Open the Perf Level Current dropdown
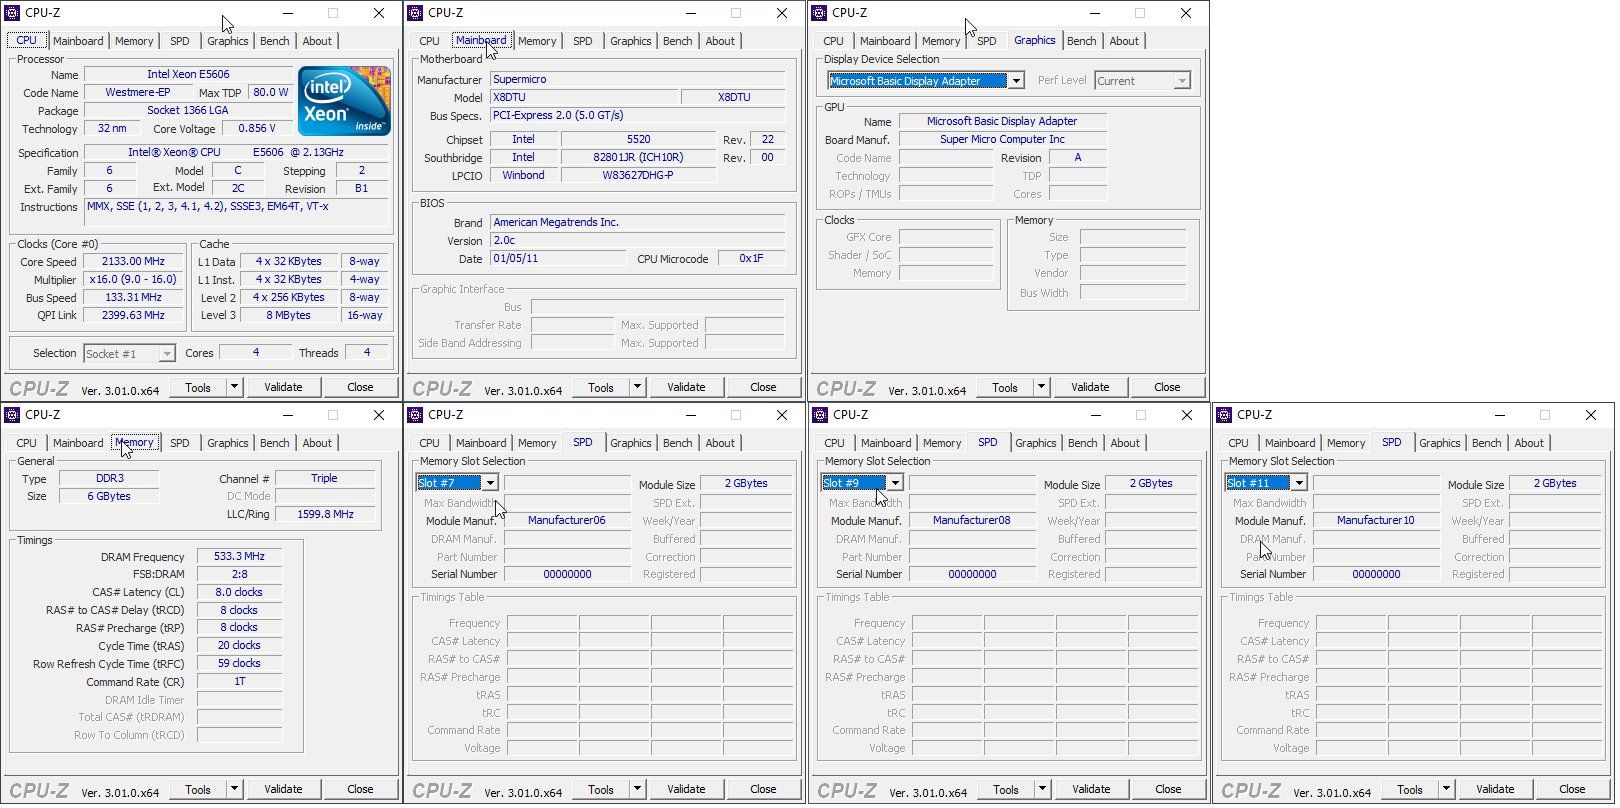Image resolution: width=1620 pixels, height=808 pixels. pos(1182,81)
